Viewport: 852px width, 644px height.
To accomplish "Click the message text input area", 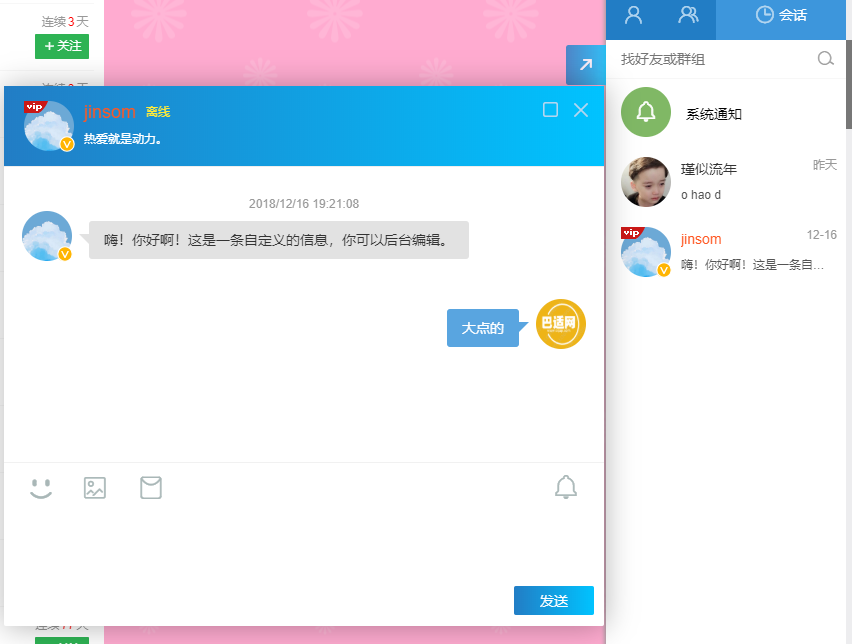I will pos(300,545).
